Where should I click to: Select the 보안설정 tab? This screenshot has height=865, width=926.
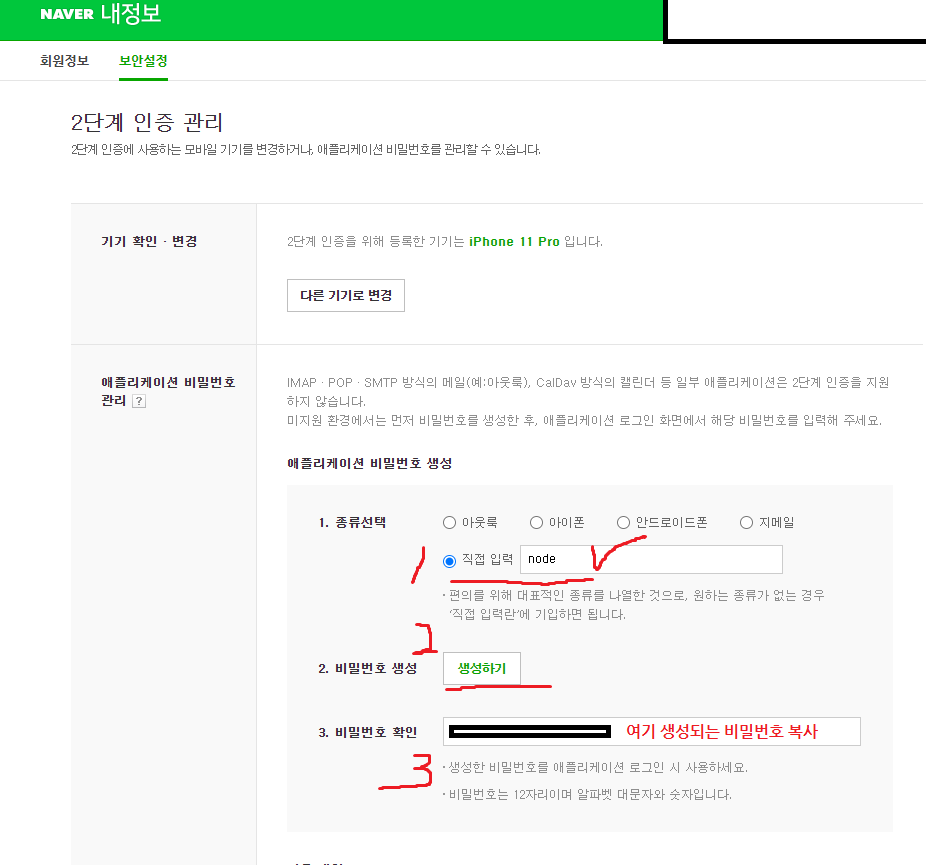(144, 61)
